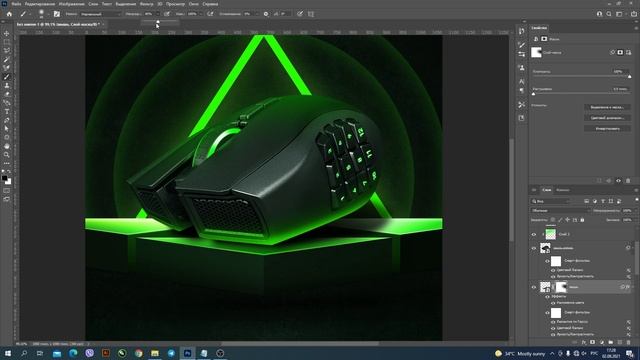Click the Цветовой диапазон button

pyautogui.click(x=607, y=118)
